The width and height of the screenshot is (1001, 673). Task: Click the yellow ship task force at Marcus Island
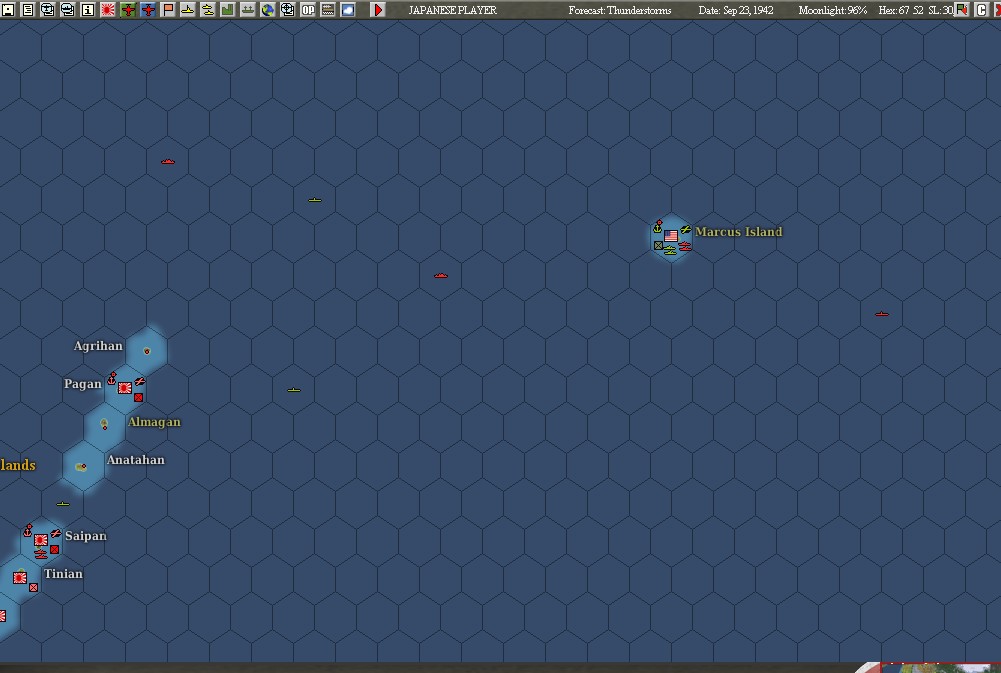[x=670, y=251]
